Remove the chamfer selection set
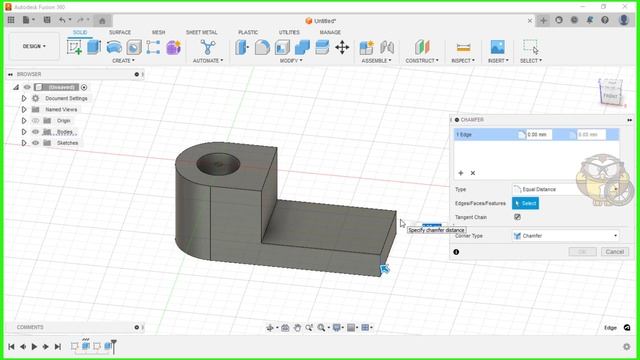 pyautogui.click(x=473, y=173)
